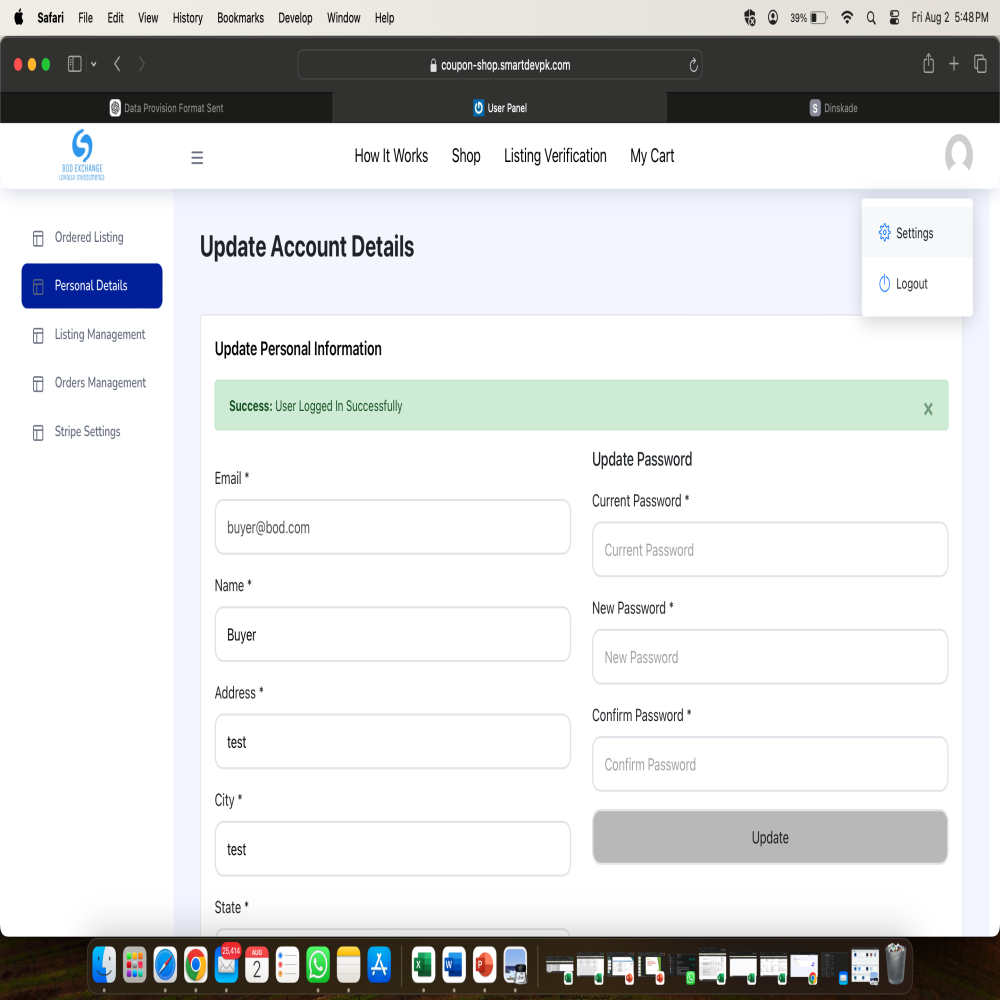Open the Safari History menu
The height and width of the screenshot is (1000, 1000).
point(187,18)
